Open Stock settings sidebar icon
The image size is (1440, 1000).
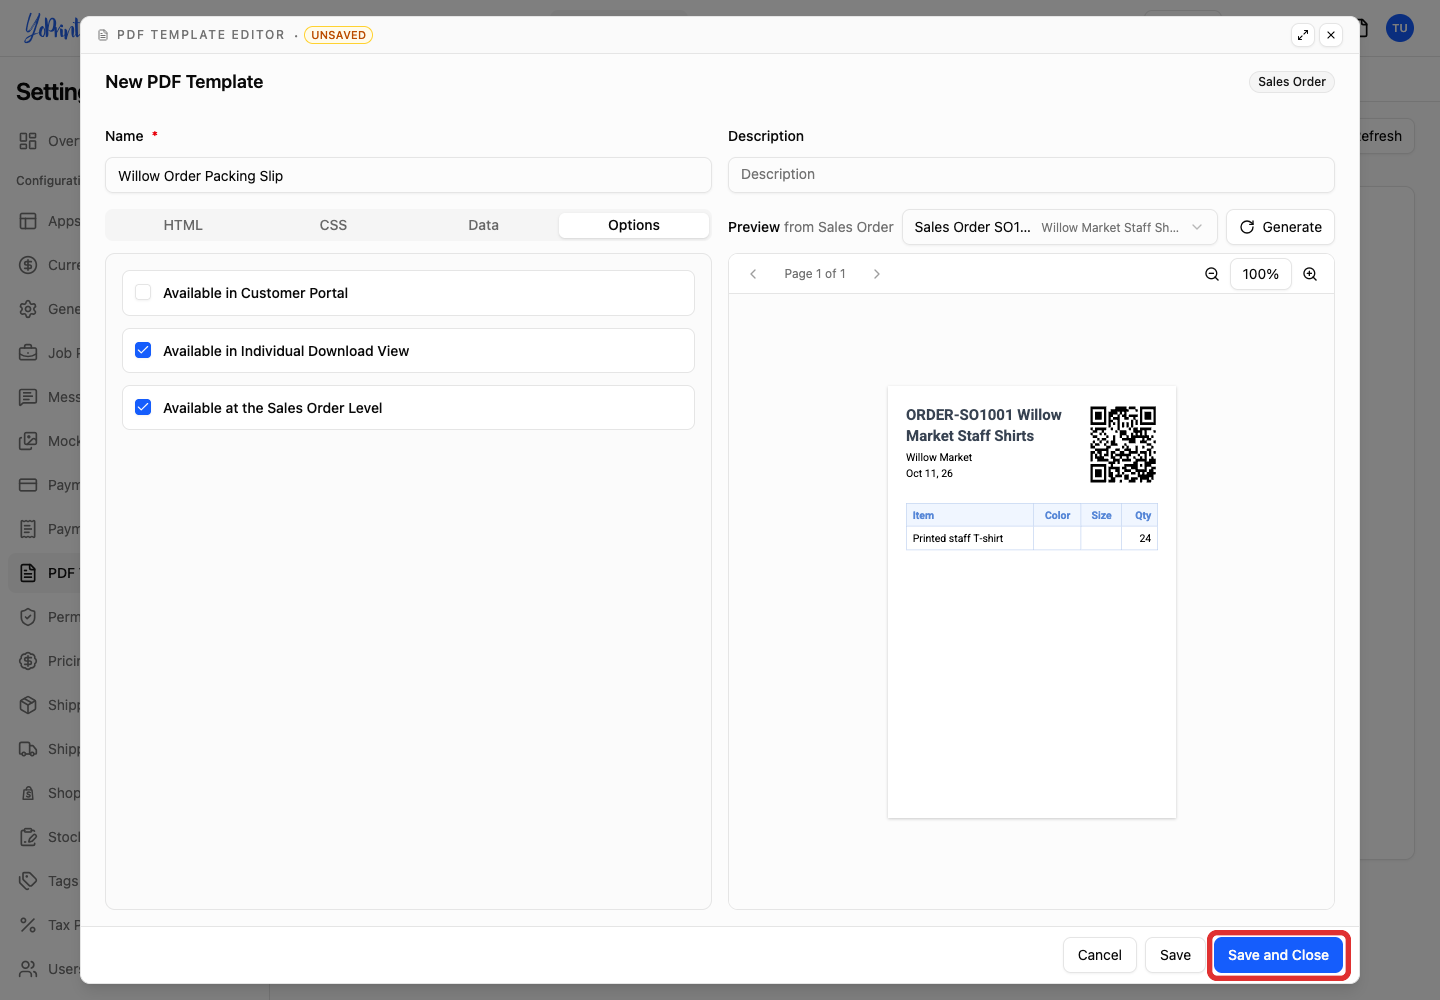click(x=28, y=837)
